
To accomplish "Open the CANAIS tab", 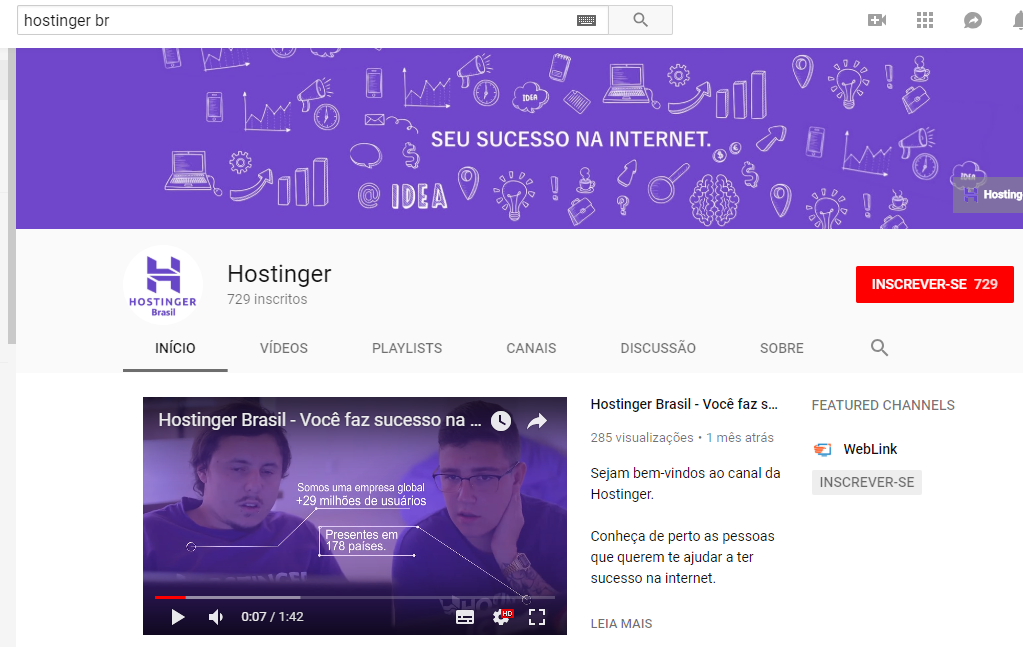I will pyautogui.click(x=531, y=348).
